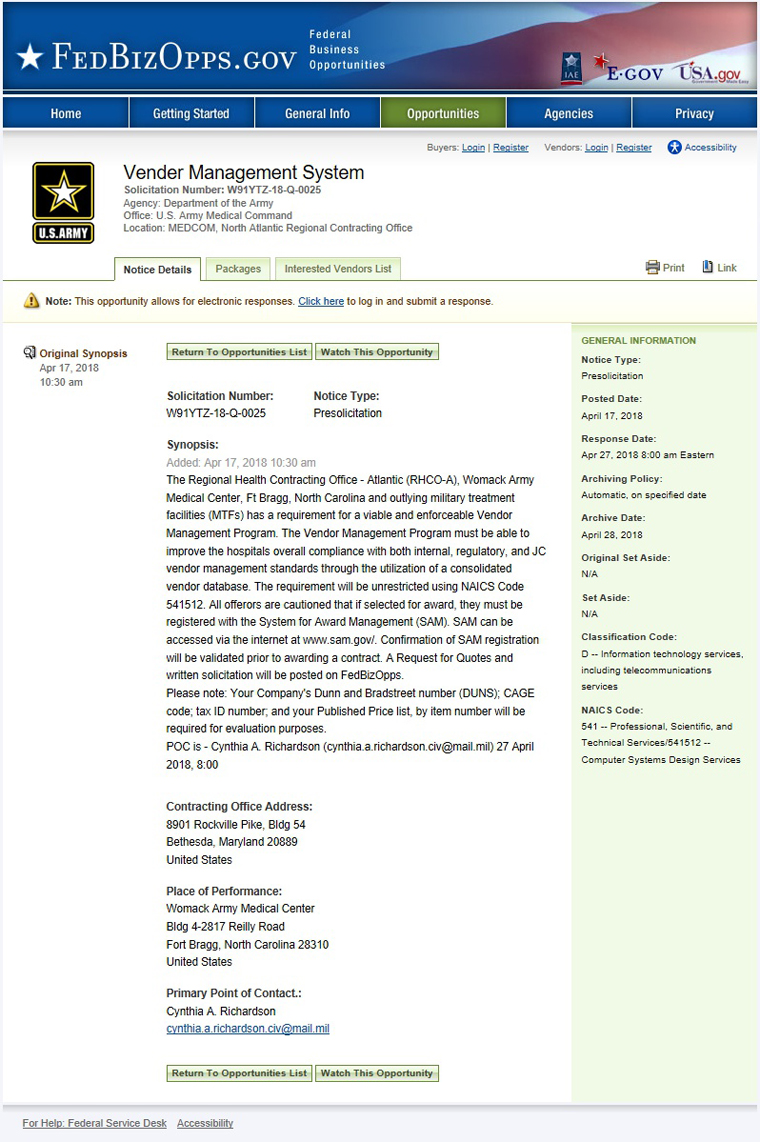Click the 'Posted Date:' label
Viewport: 760px width, 1142px height.
click(611, 399)
